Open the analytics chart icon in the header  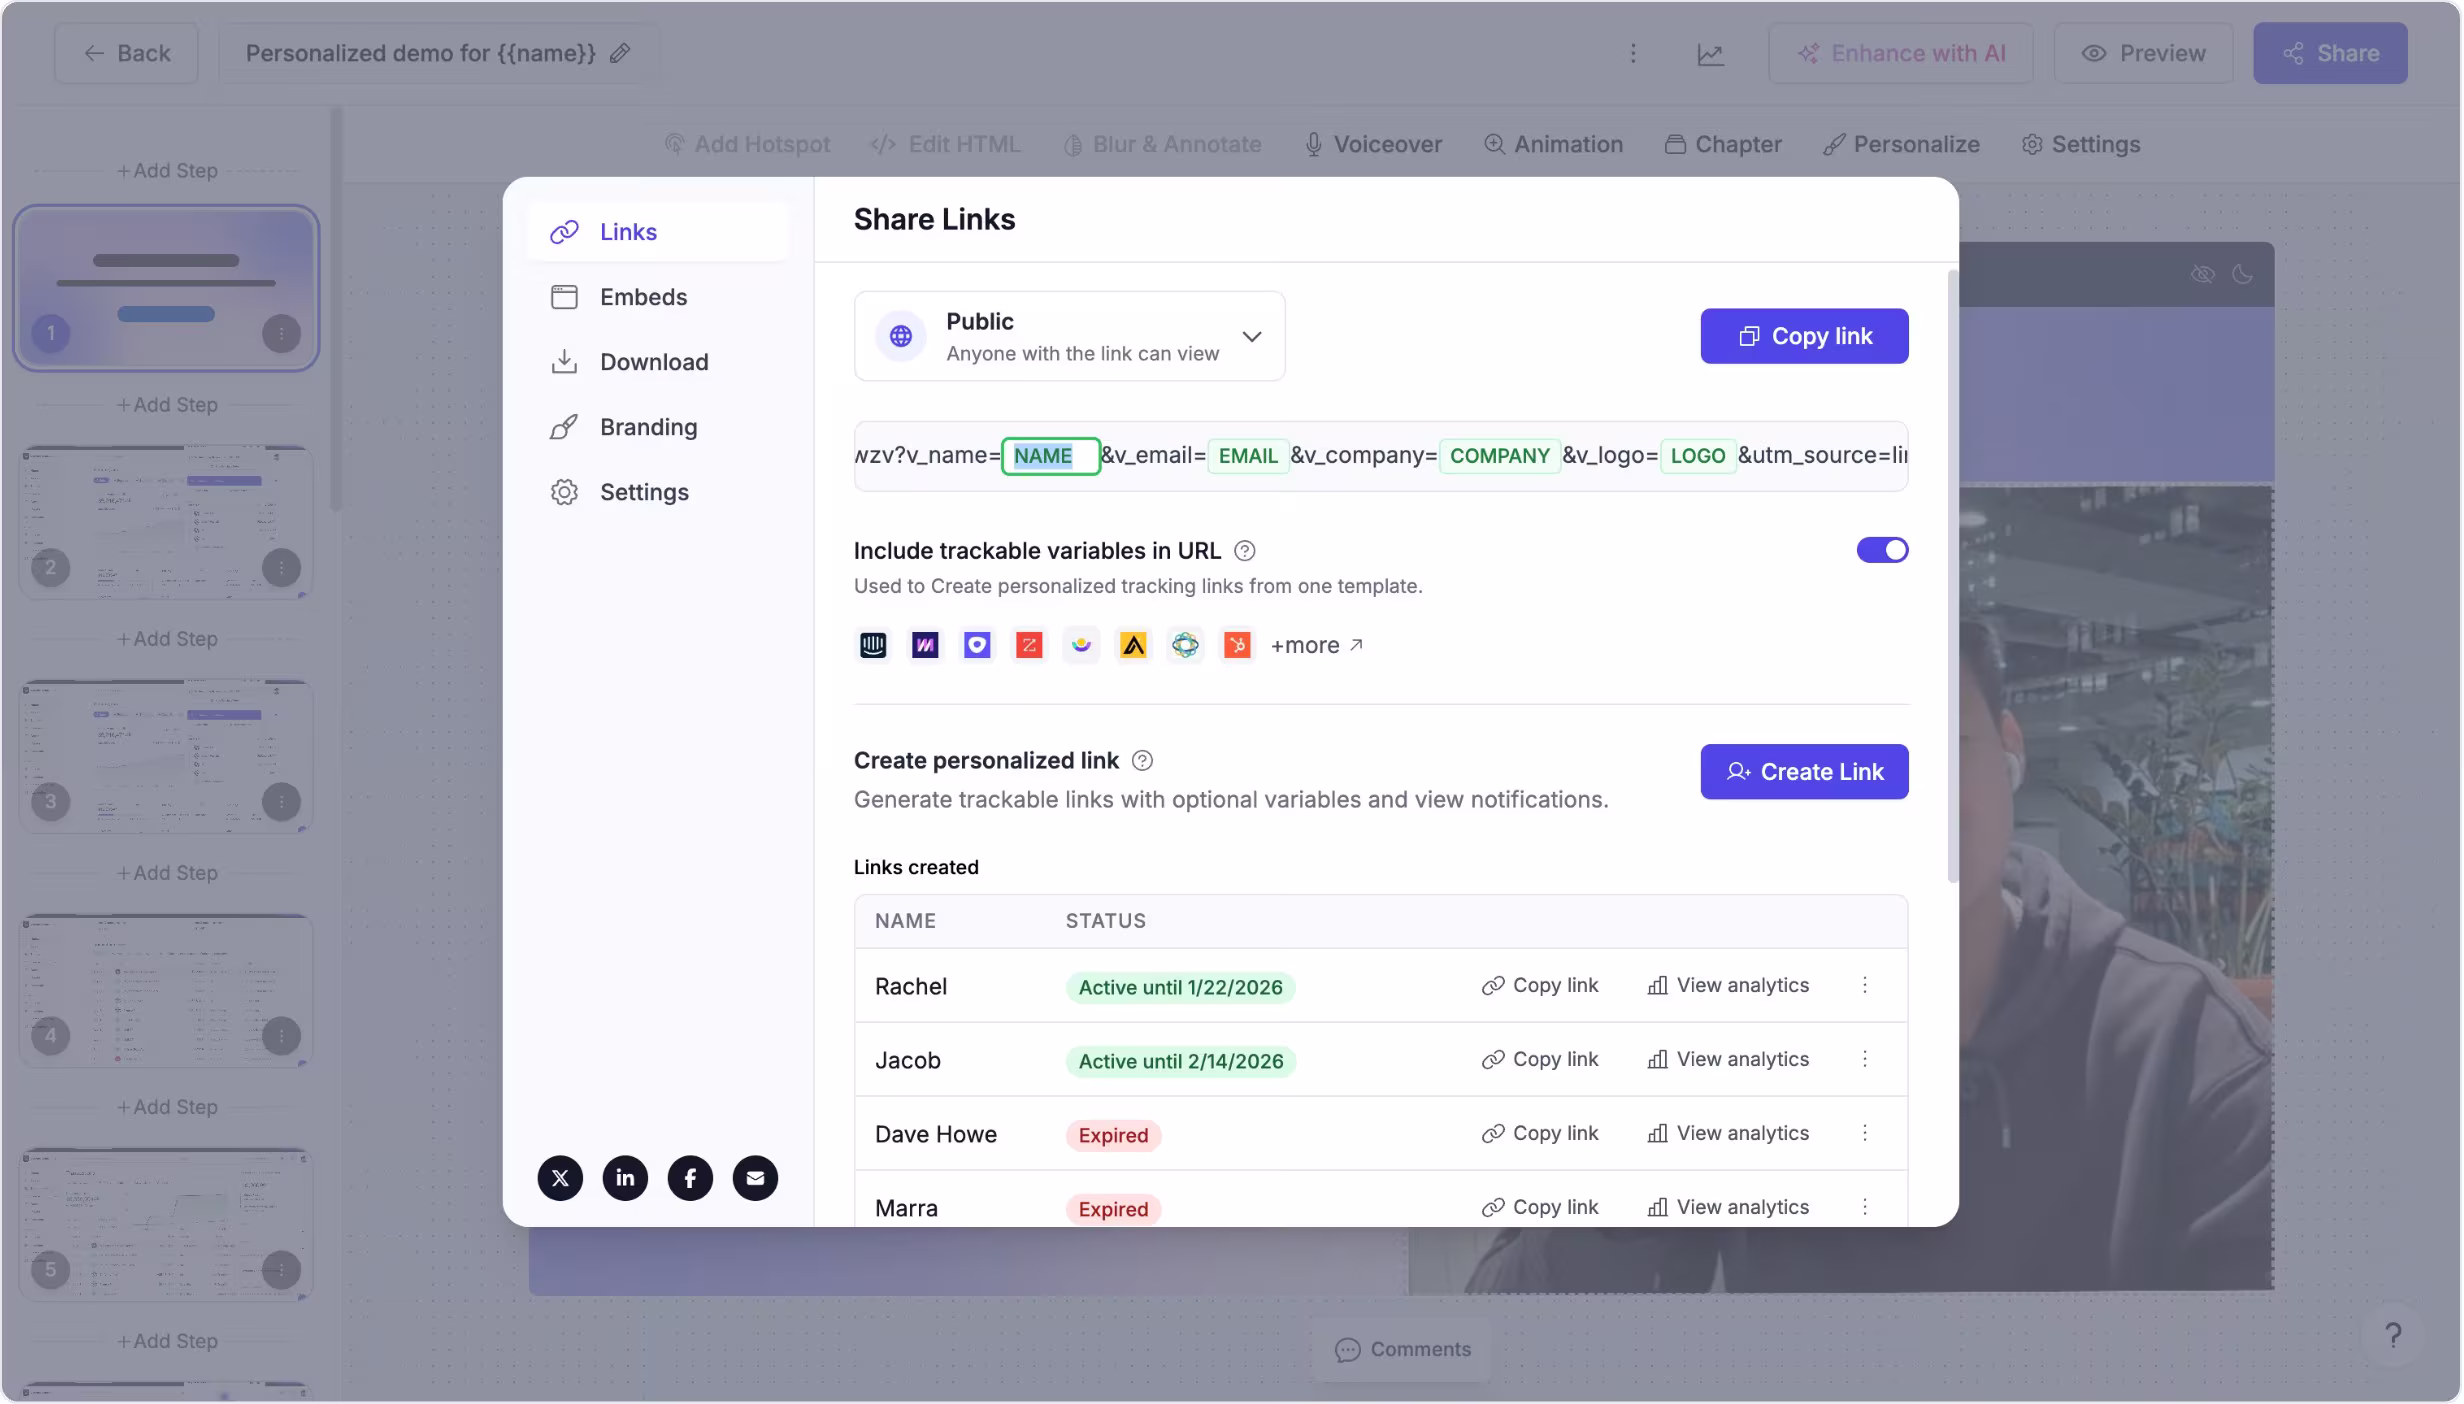[x=1710, y=53]
